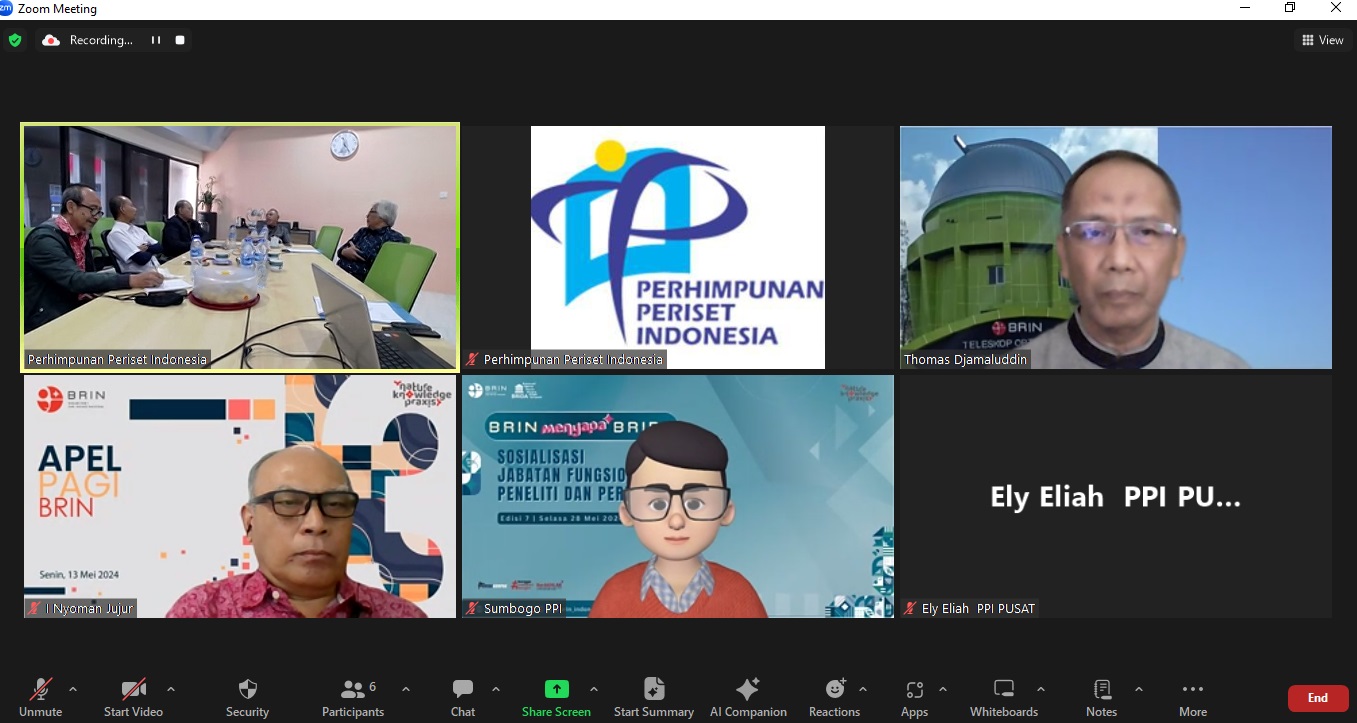Viewport: 1357px width, 723px height.
Task: Start the meeting summary
Action: tap(654, 697)
